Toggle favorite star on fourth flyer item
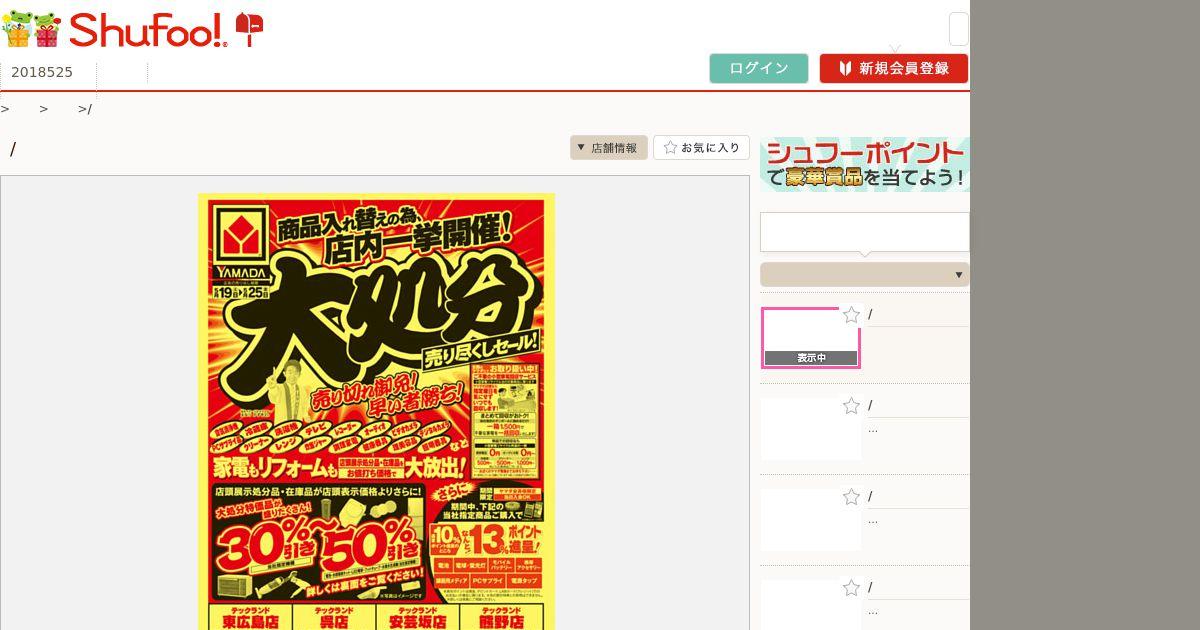Screen dimensions: 1200x630 [x=851, y=588]
